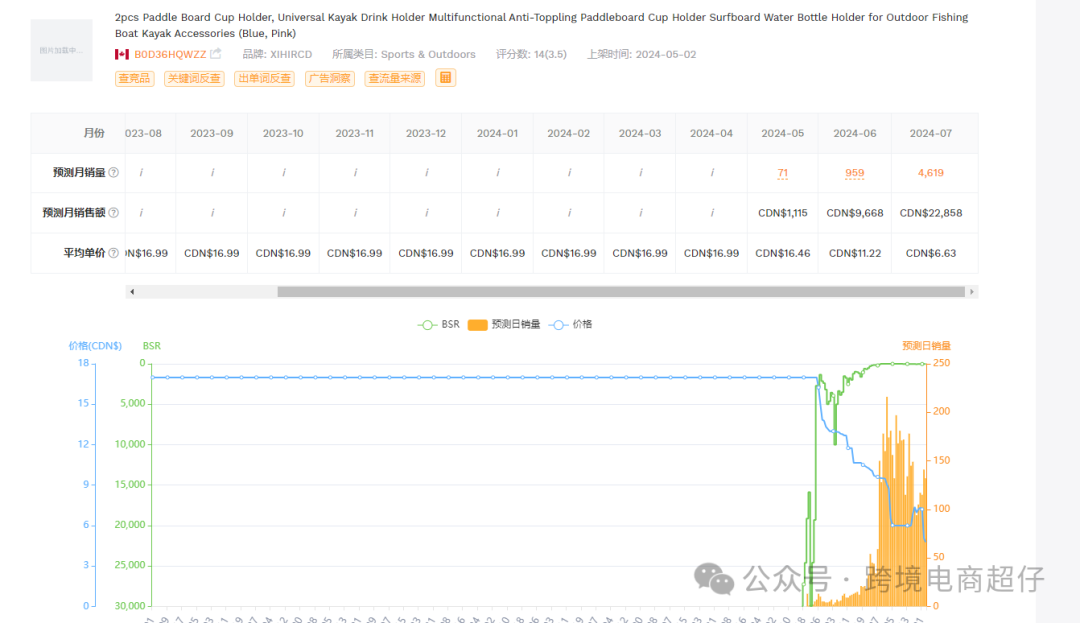Viewport: 1080px width, 623px height.
Task: Click the scrollbar right arrow
Action: click(x=972, y=292)
